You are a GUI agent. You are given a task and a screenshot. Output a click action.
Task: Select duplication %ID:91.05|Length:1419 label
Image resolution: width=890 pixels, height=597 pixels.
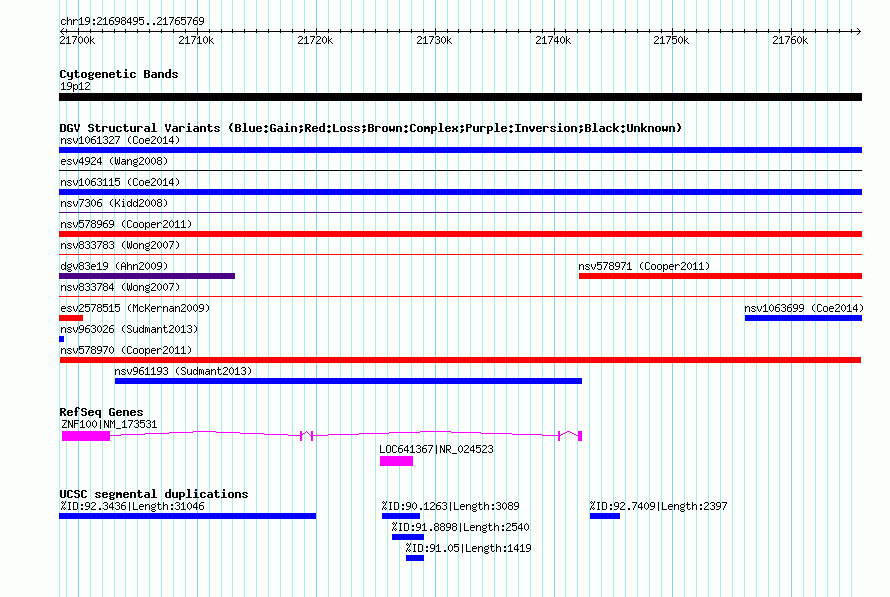[469, 548]
